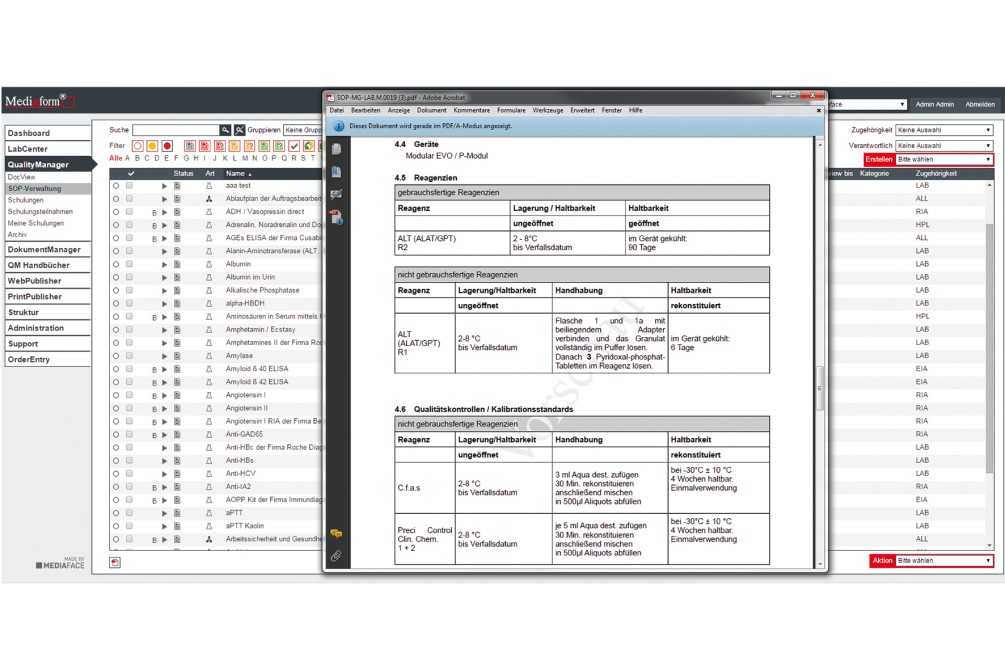The width and height of the screenshot is (1005, 670).
Task: Open Acrobat attachments paperclip icon
Action: point(336,556)
